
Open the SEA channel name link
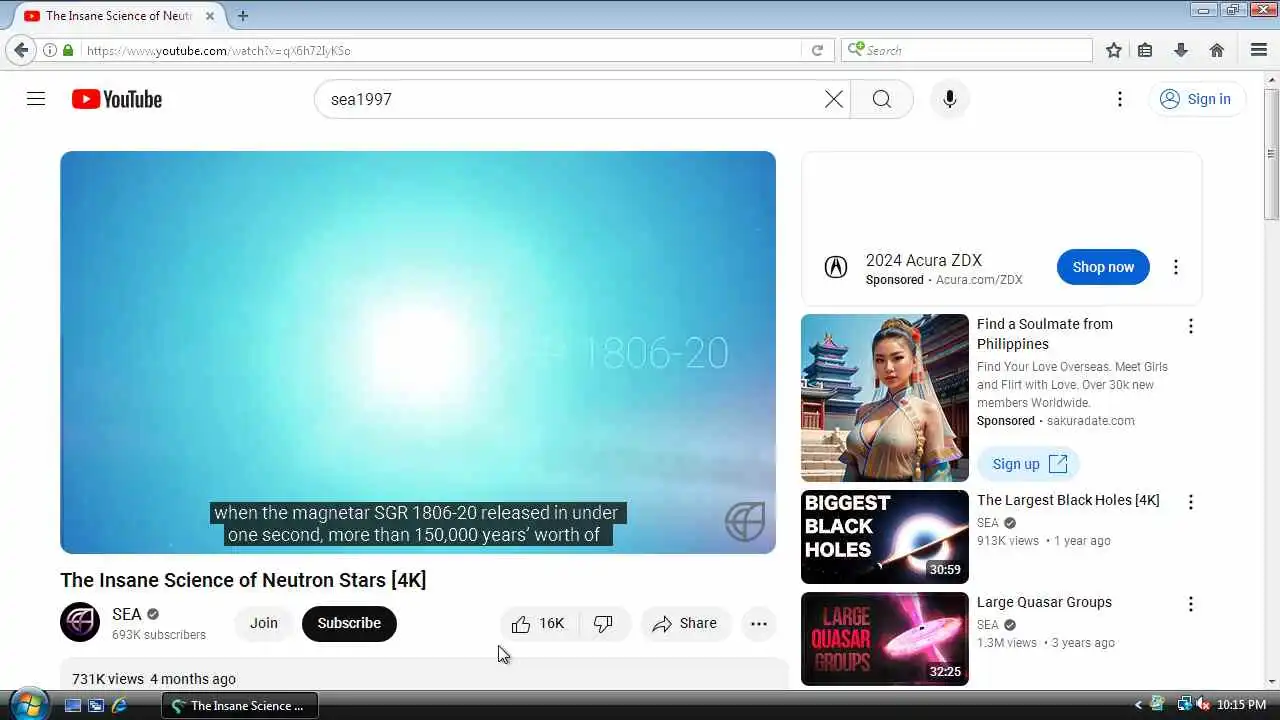(127, 614)
